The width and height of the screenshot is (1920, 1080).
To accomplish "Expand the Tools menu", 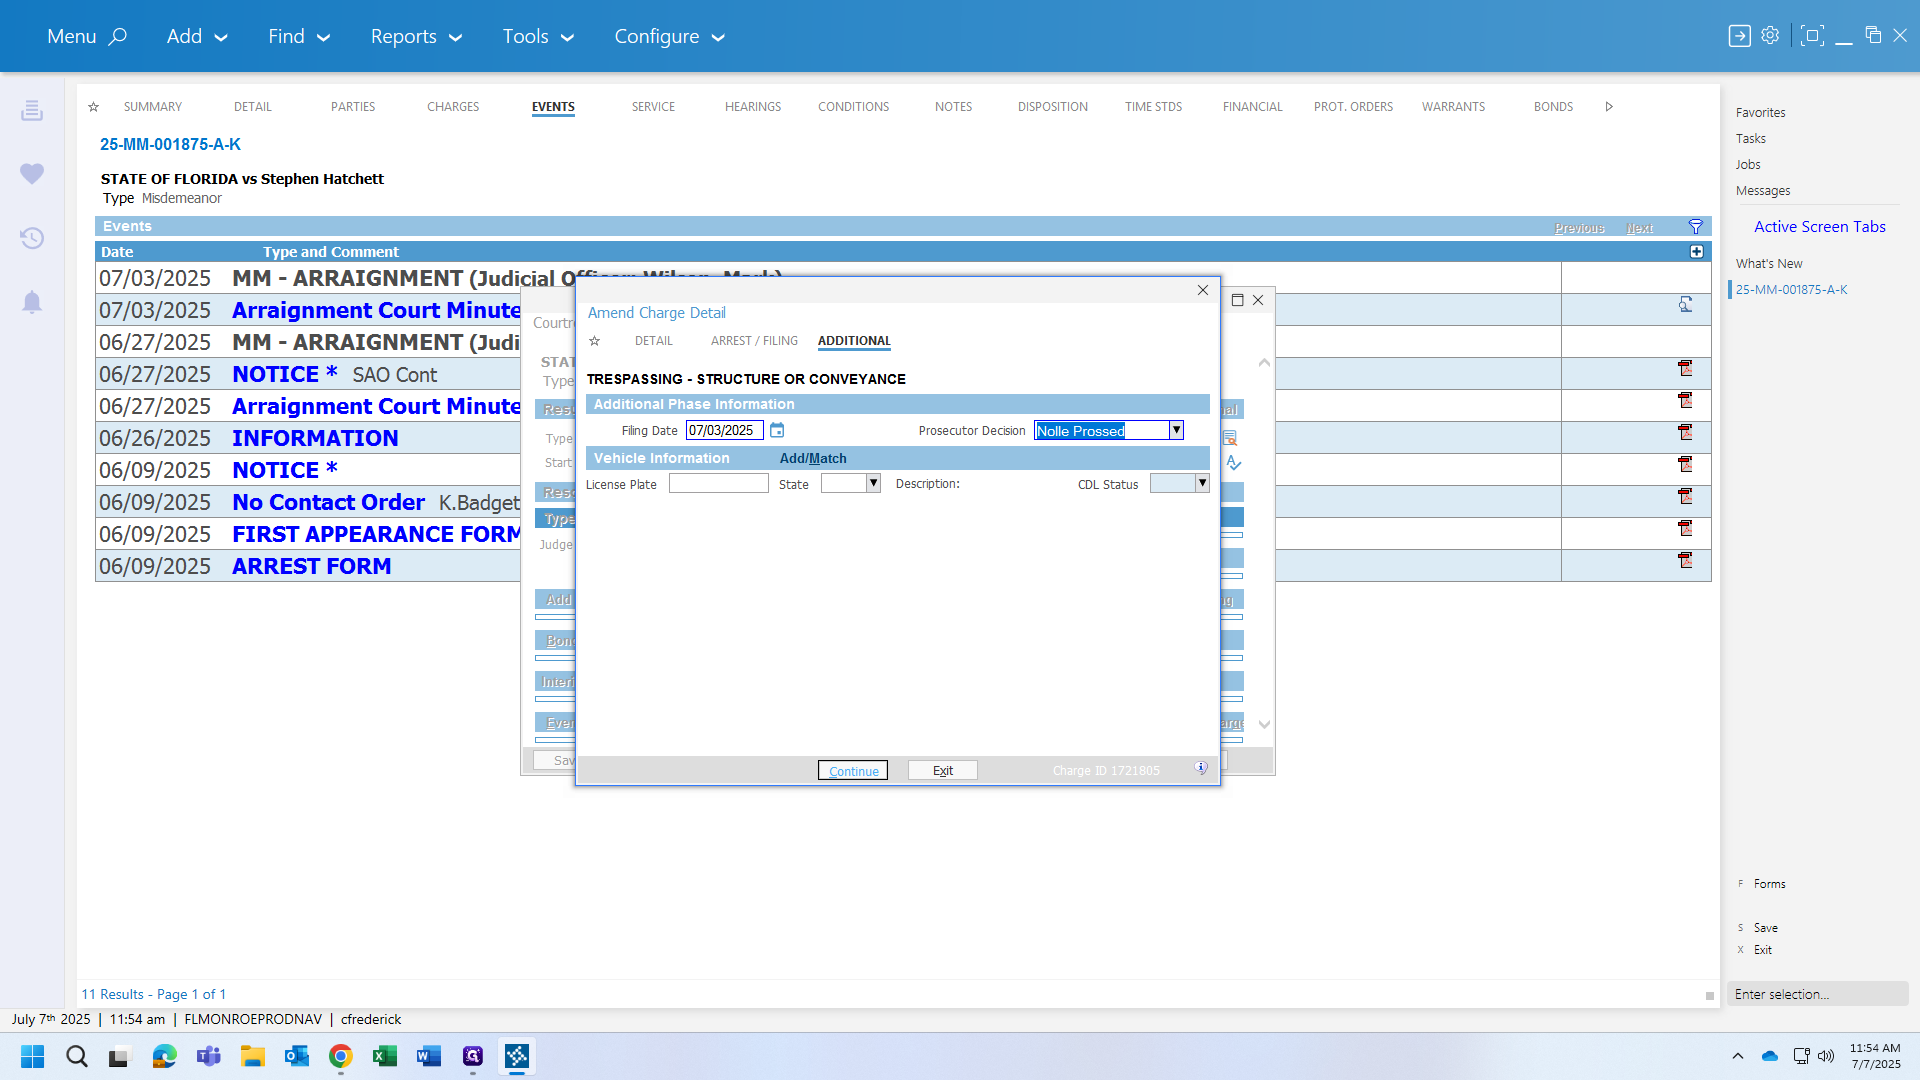I will tap(538, 36).
